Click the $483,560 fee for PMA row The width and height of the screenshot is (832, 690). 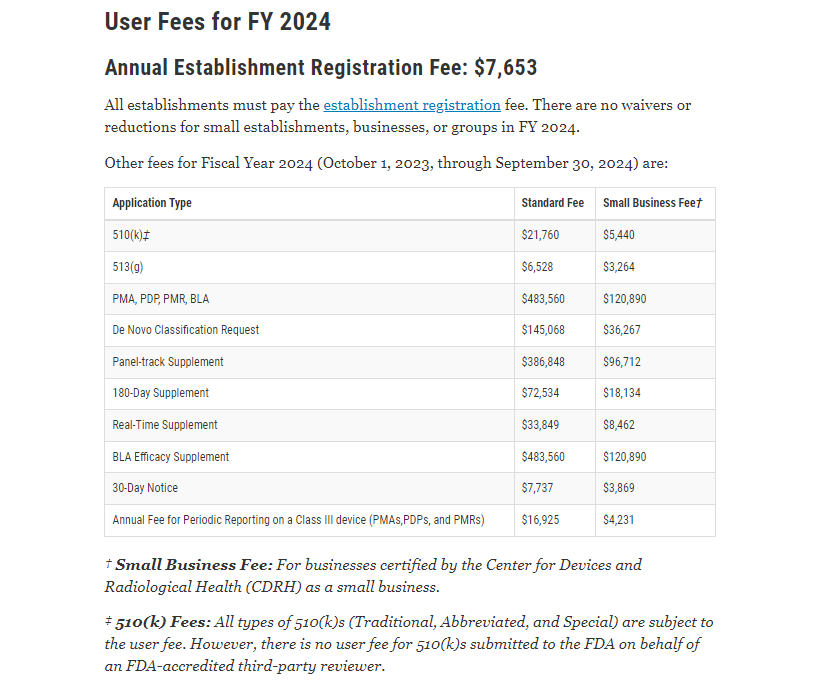543,299
